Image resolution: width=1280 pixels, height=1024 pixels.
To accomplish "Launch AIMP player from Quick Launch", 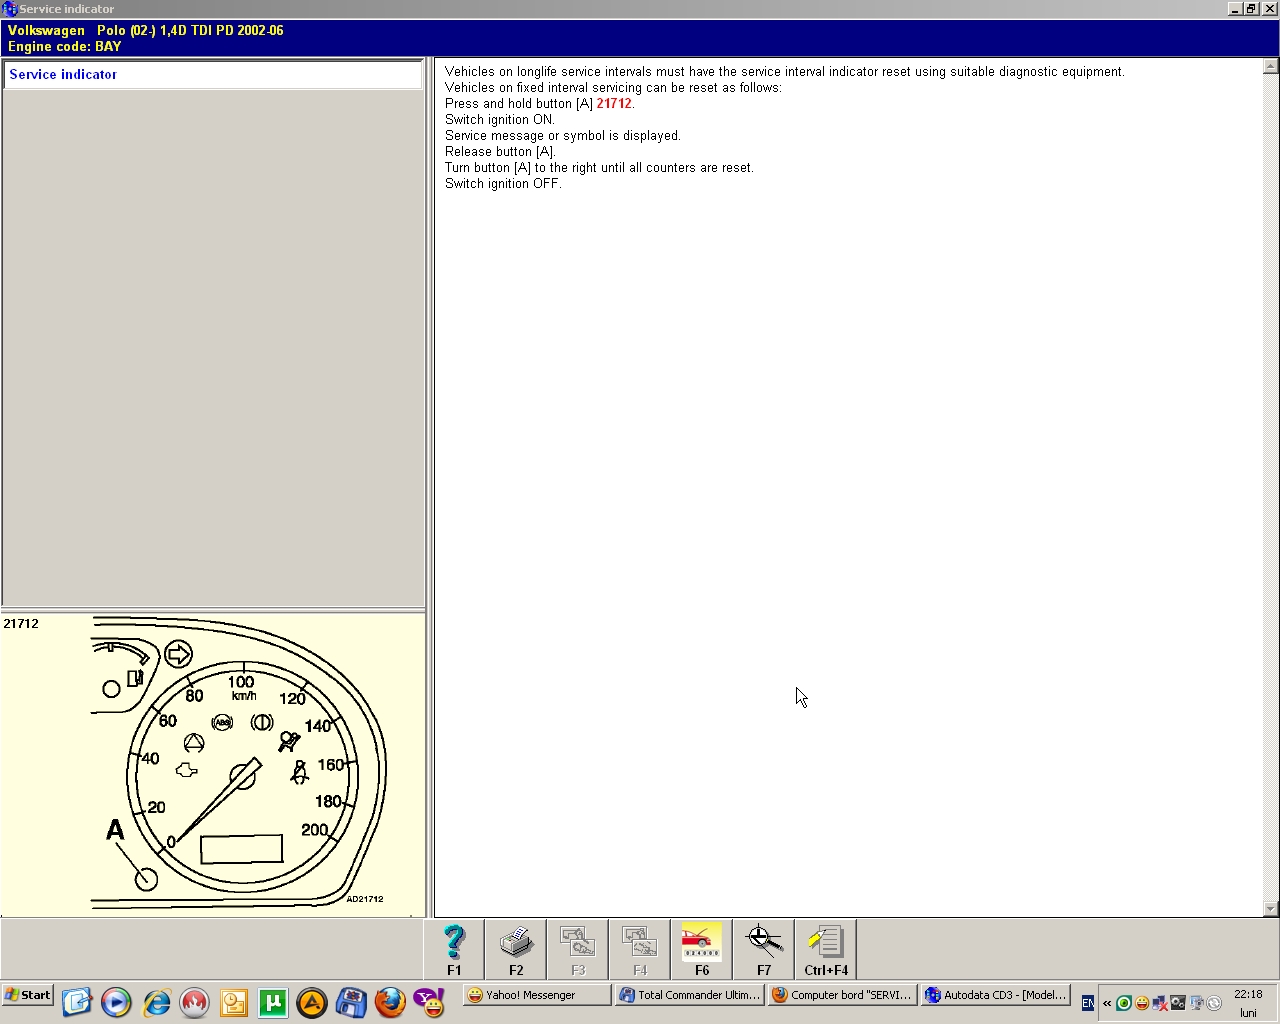I will tap(312, 1002).
